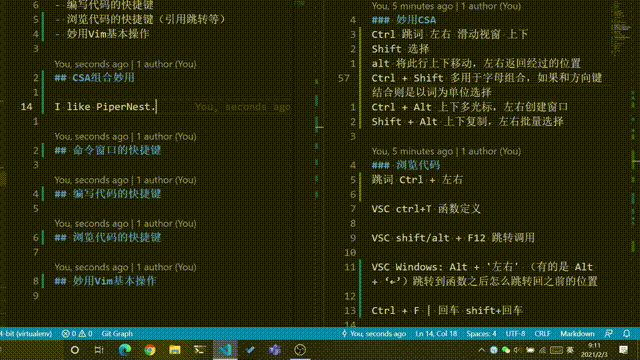Click heading '## 浏览代码的快捷键'
Screen dimensions: 640x360
tap(108, 238)
